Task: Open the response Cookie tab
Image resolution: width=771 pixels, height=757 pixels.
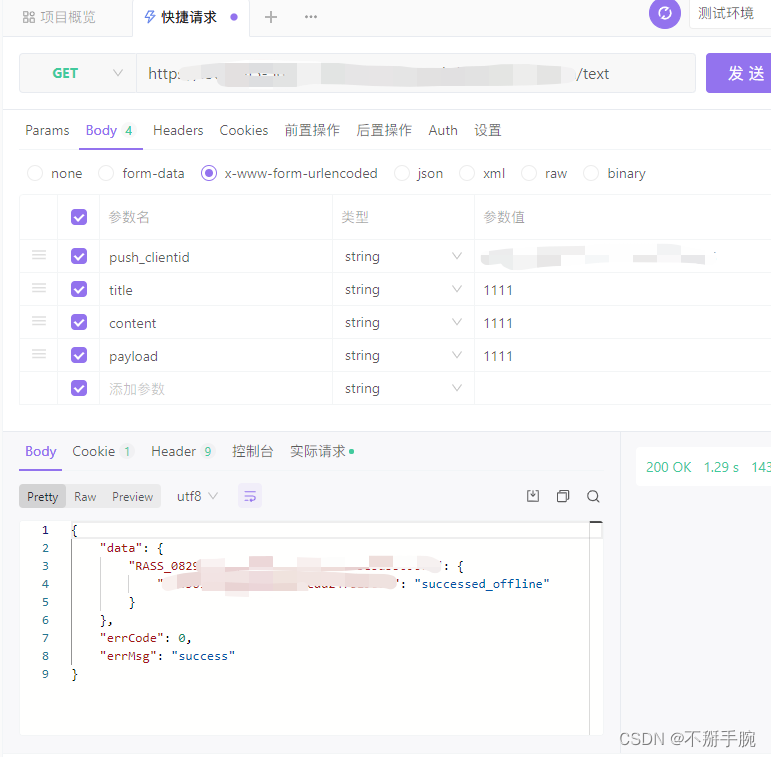Action: 102,451
